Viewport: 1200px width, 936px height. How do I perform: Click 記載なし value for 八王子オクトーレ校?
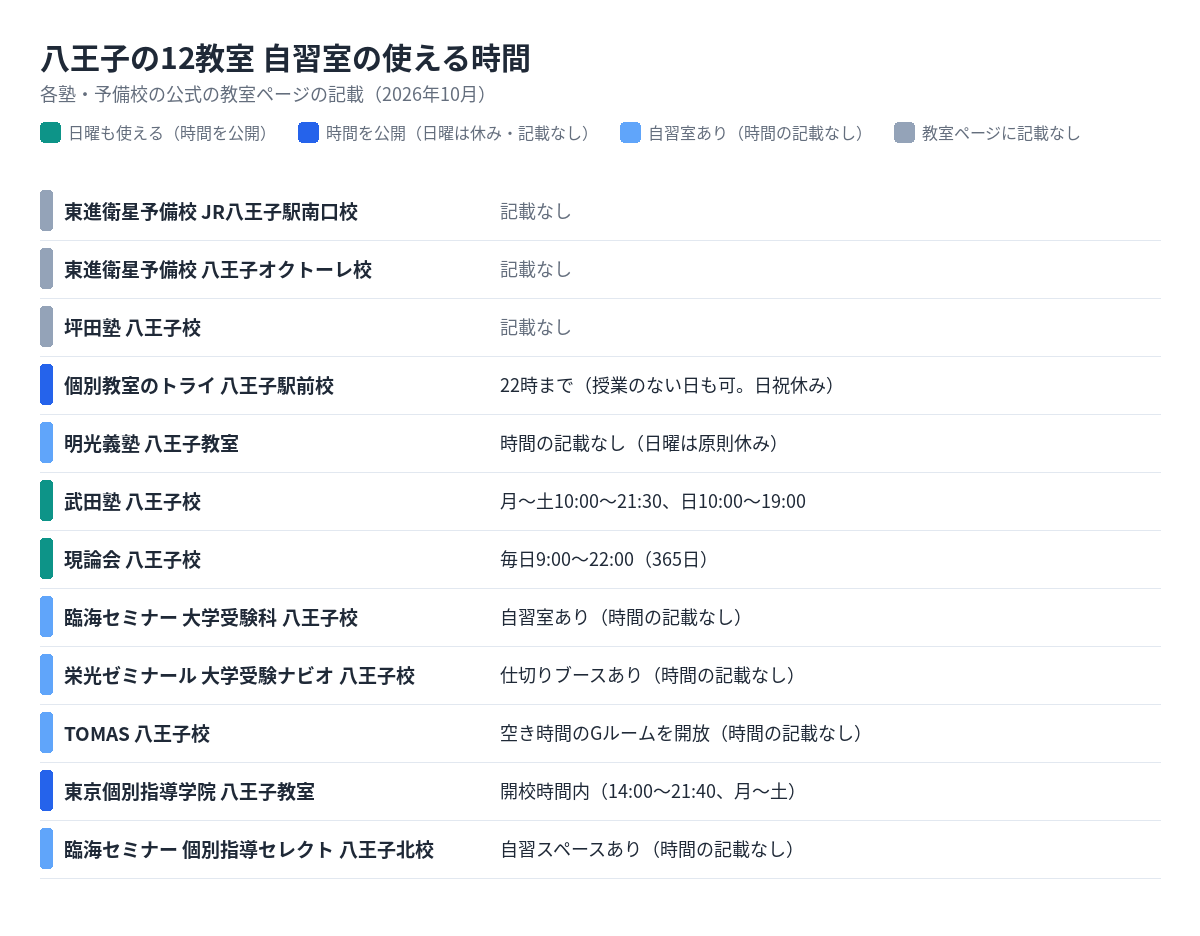click(536, 269)
